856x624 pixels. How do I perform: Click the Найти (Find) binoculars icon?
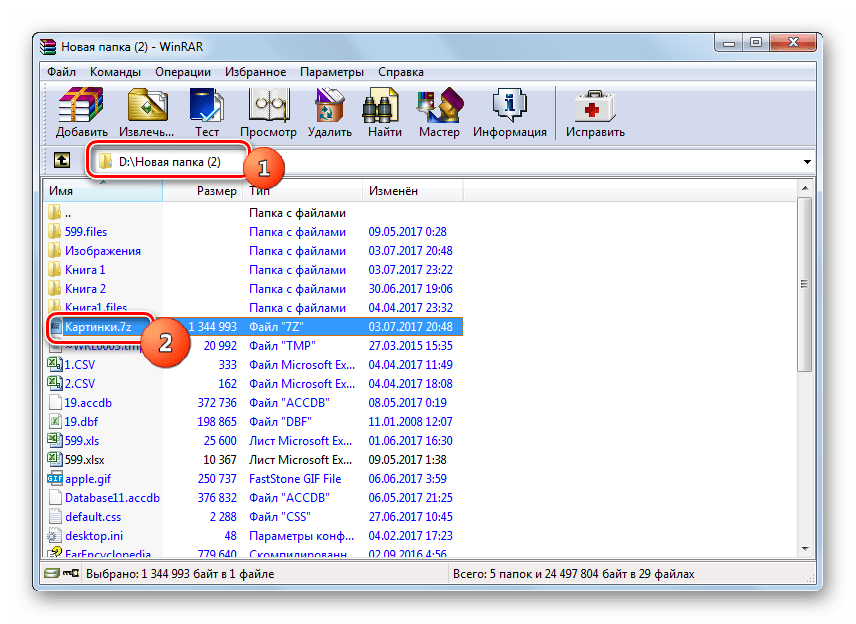tap(381, 107)
